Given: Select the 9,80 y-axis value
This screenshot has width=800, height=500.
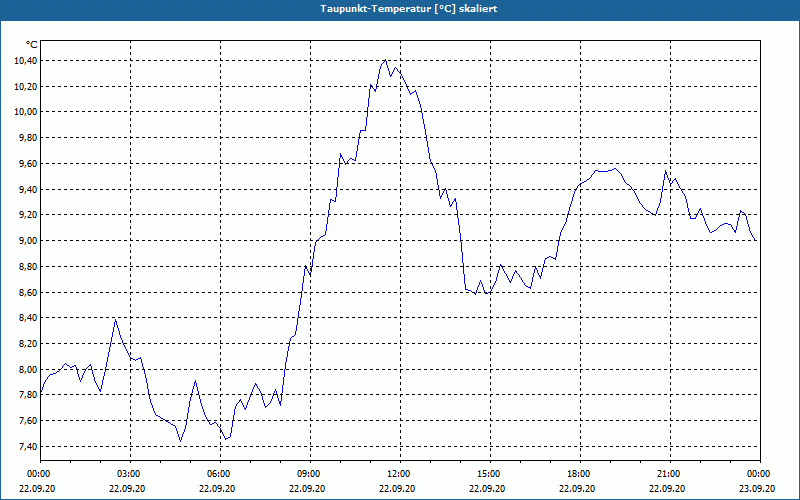Looking at the screenshot, I should 29,138.
